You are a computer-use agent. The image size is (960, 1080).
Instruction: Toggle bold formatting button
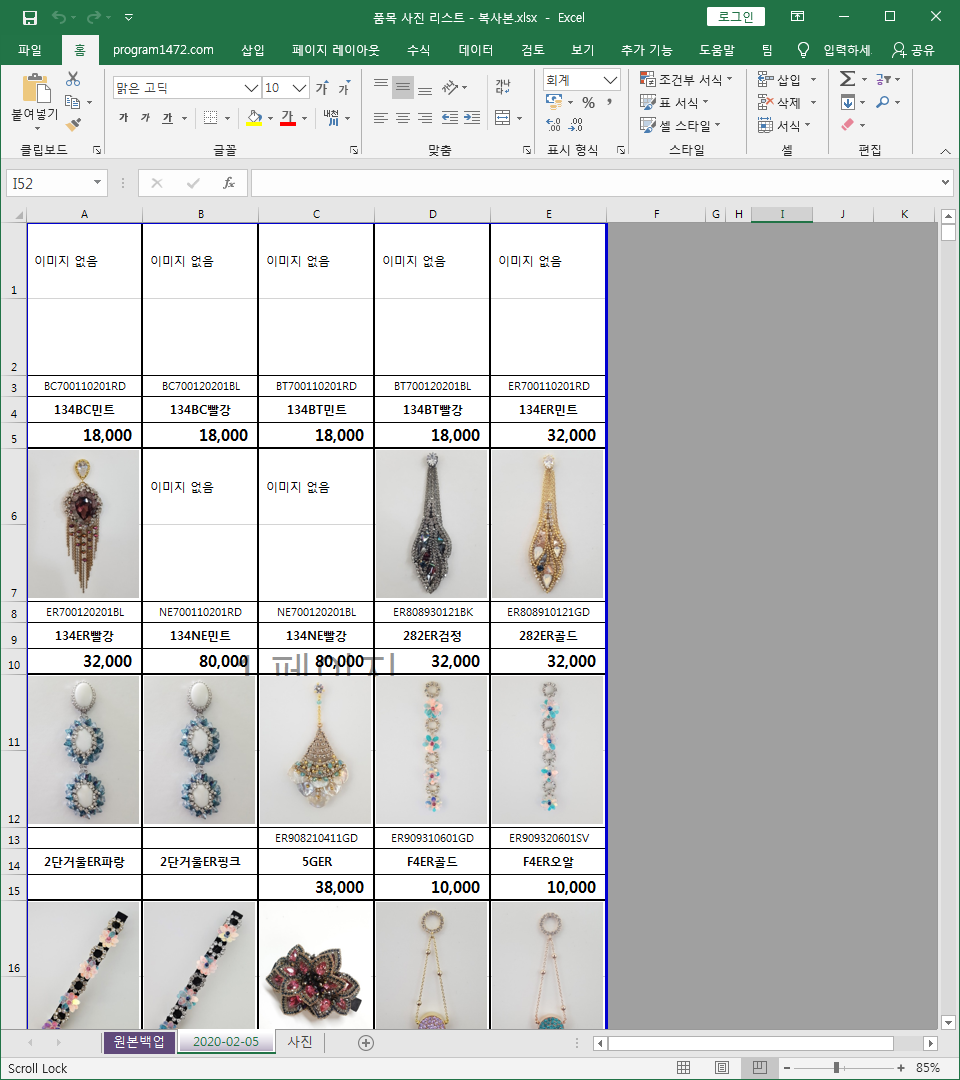(x=123, y=118)
